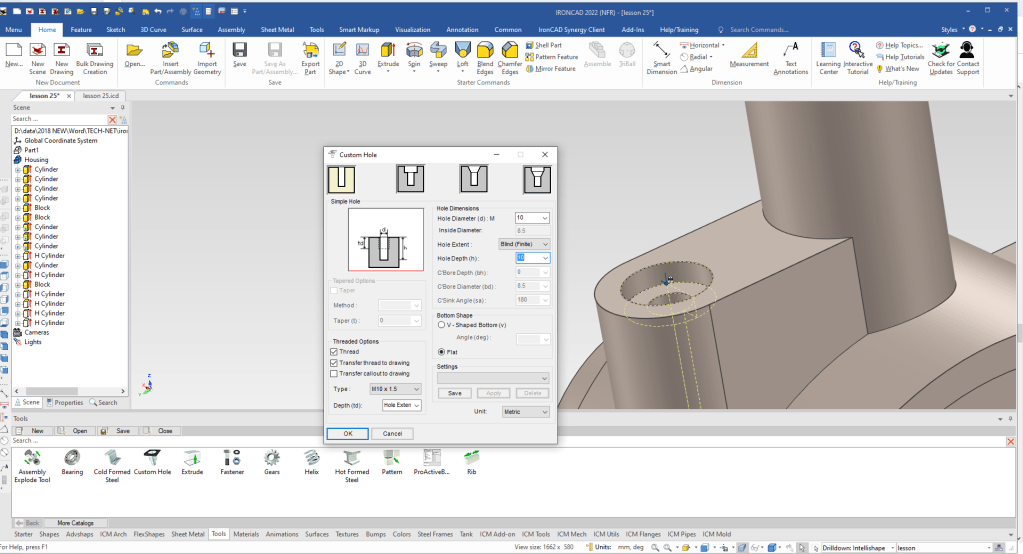
Task: Uncheck the Thread checkbox
Action: pyautogui.click(x=335, y=352)
